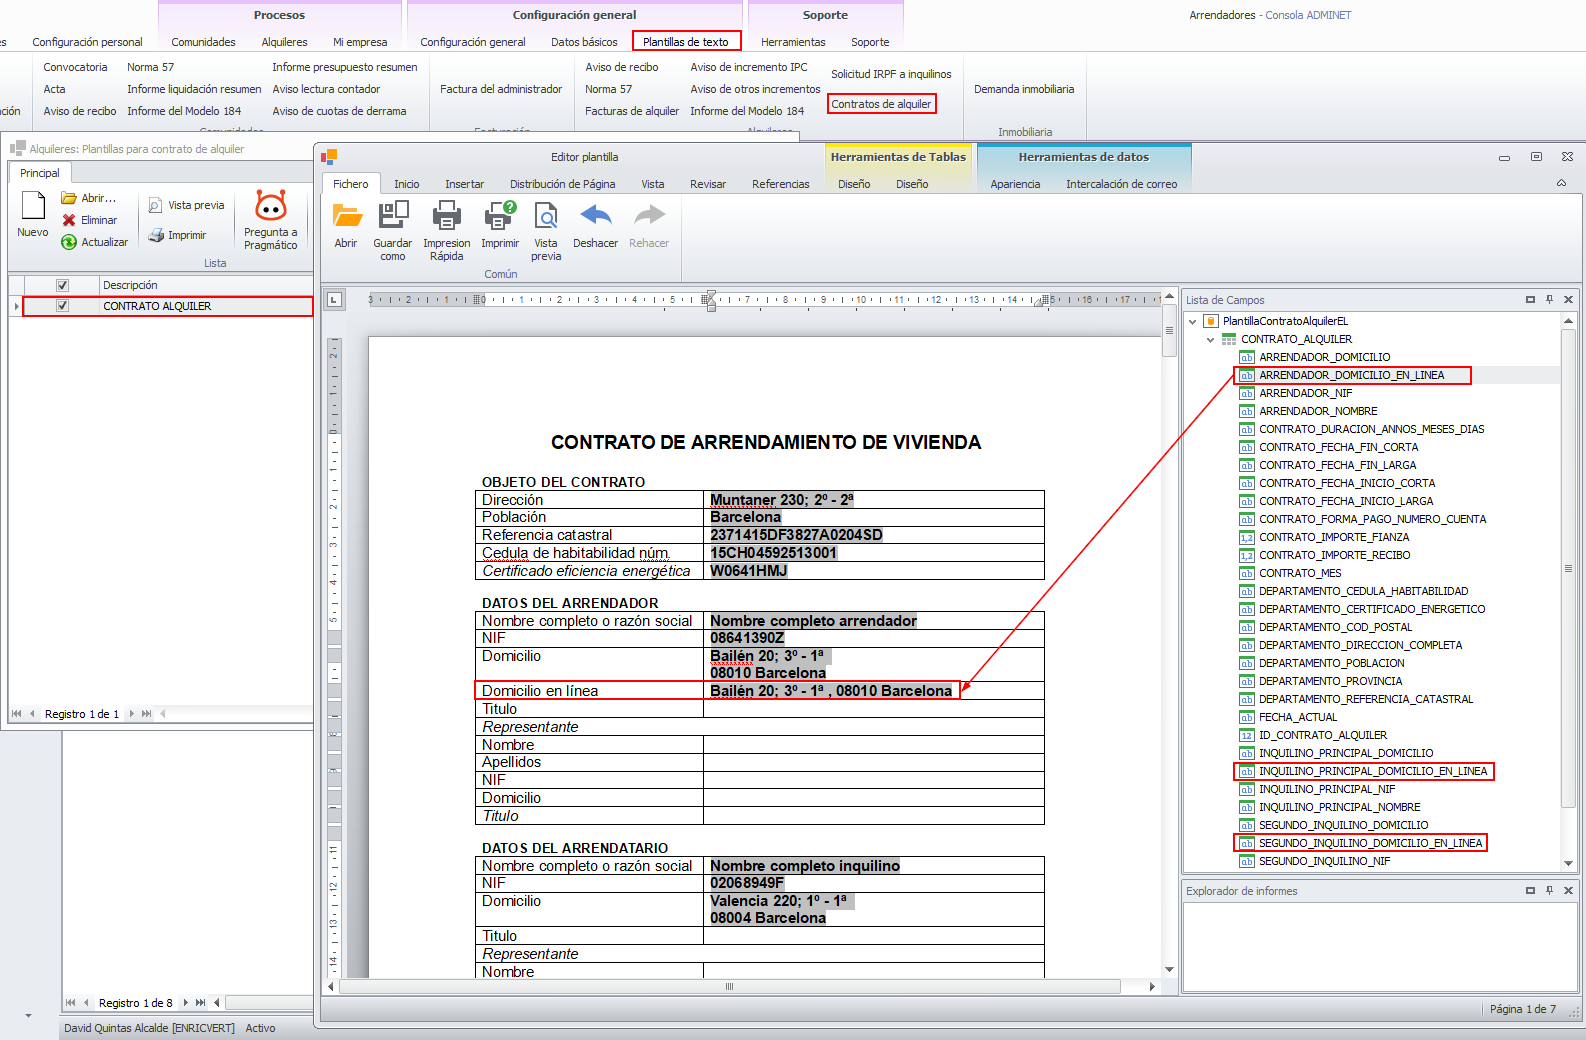The width and height of the screenshot is (1586, 1040).
Task: Click the Eliminar red cross icon
Action: point(69,220)
